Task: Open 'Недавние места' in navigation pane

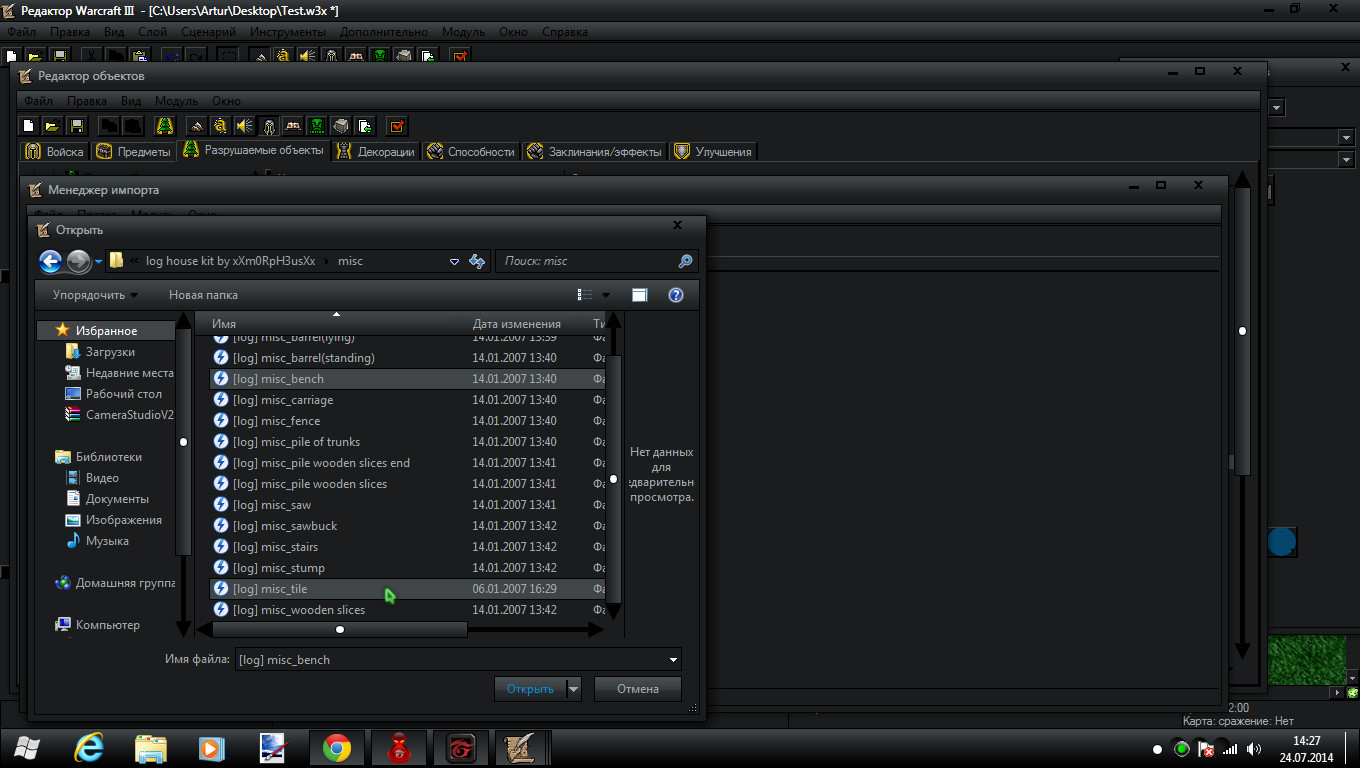Action: click(118, 373)
